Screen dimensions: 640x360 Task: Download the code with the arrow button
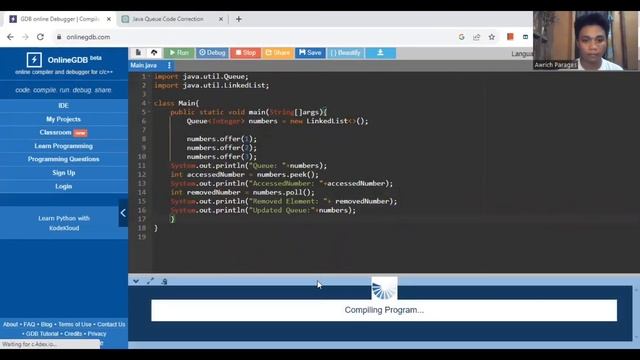click(x=380, y=53)
